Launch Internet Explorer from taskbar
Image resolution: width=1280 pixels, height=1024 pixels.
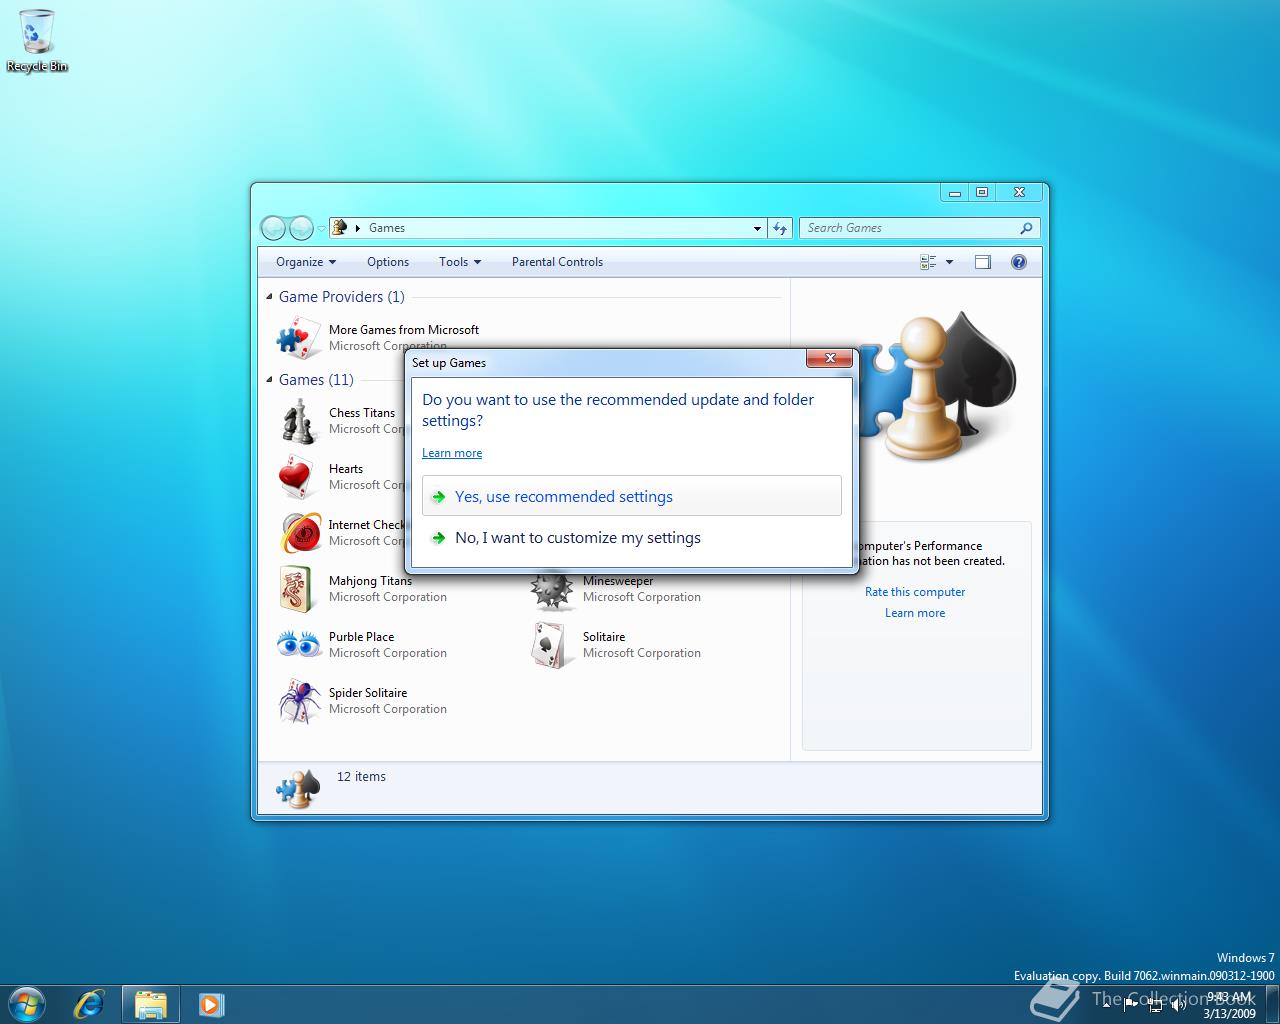(89, 1004)
